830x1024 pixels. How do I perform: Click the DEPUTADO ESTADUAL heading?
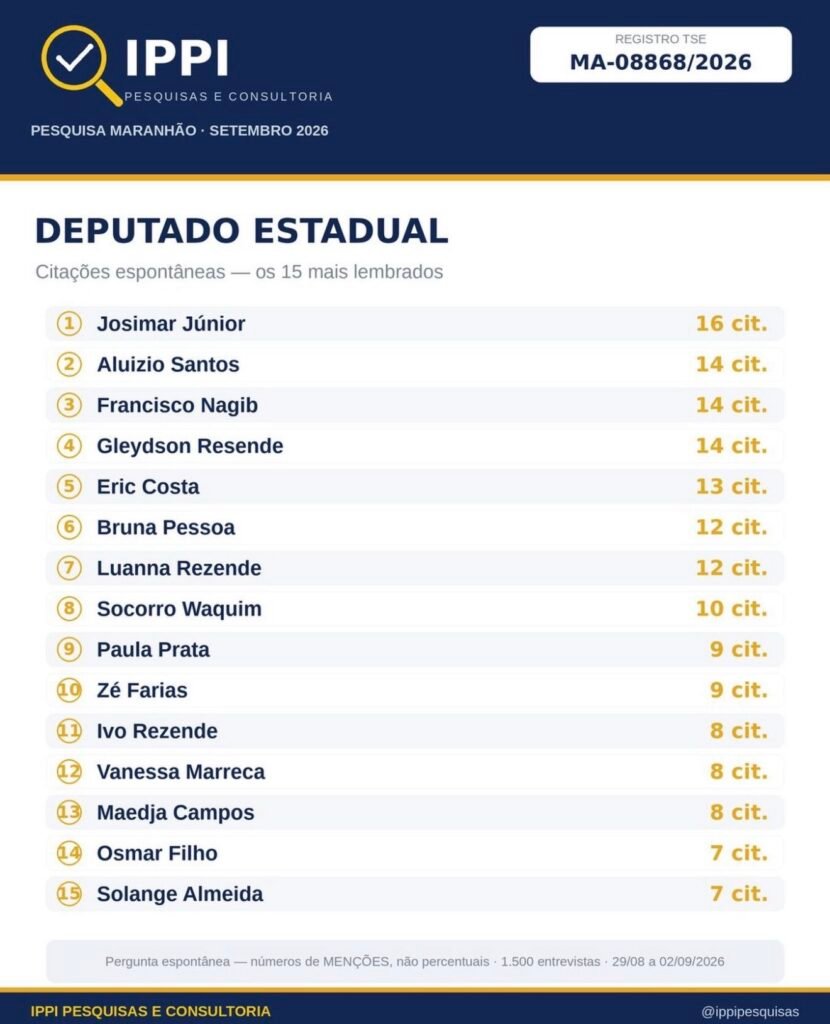242,231
